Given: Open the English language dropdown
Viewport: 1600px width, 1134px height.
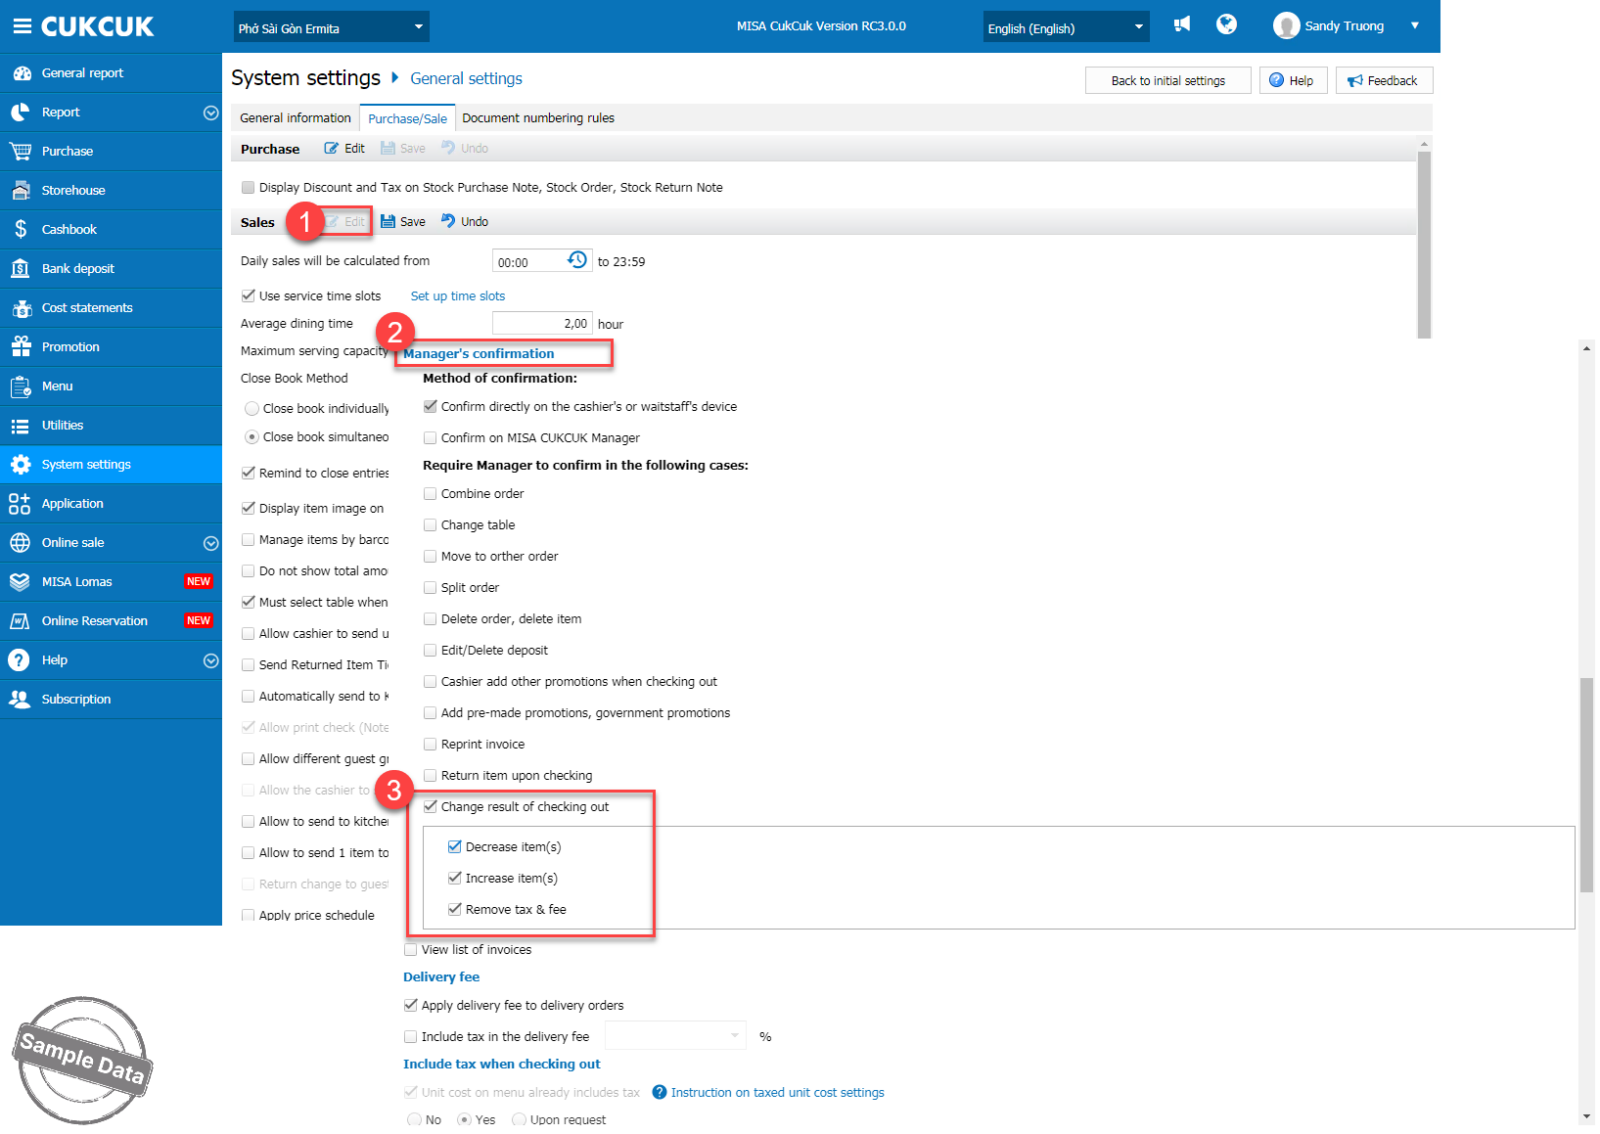Looking at the screenshot, I should pos(1065,27).
